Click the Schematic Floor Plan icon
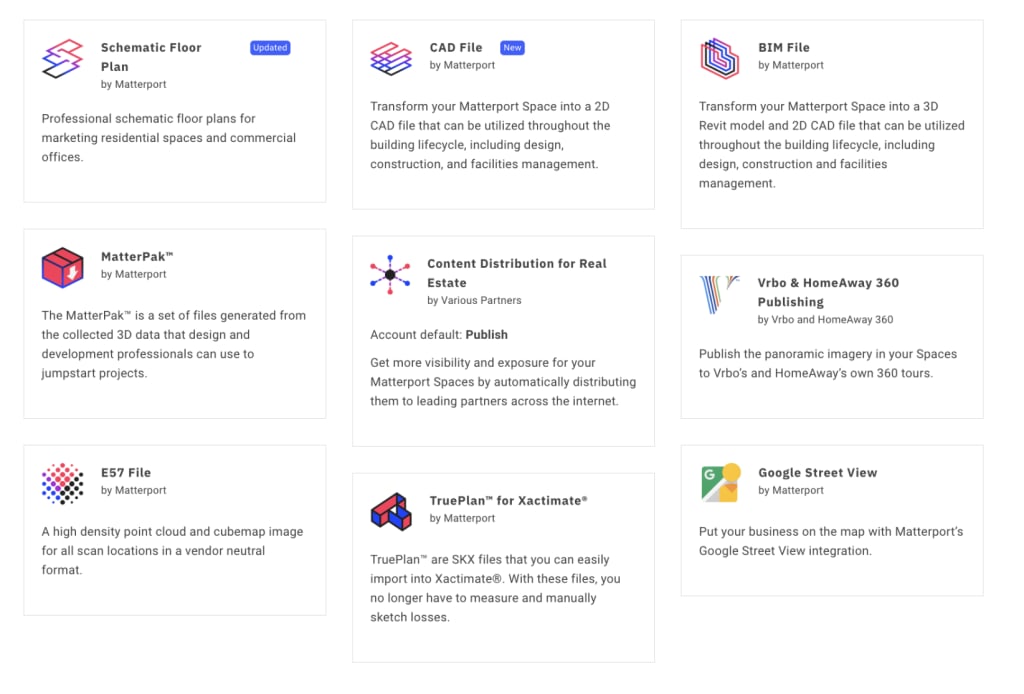 pyautogui.click(x=62, y=58)
